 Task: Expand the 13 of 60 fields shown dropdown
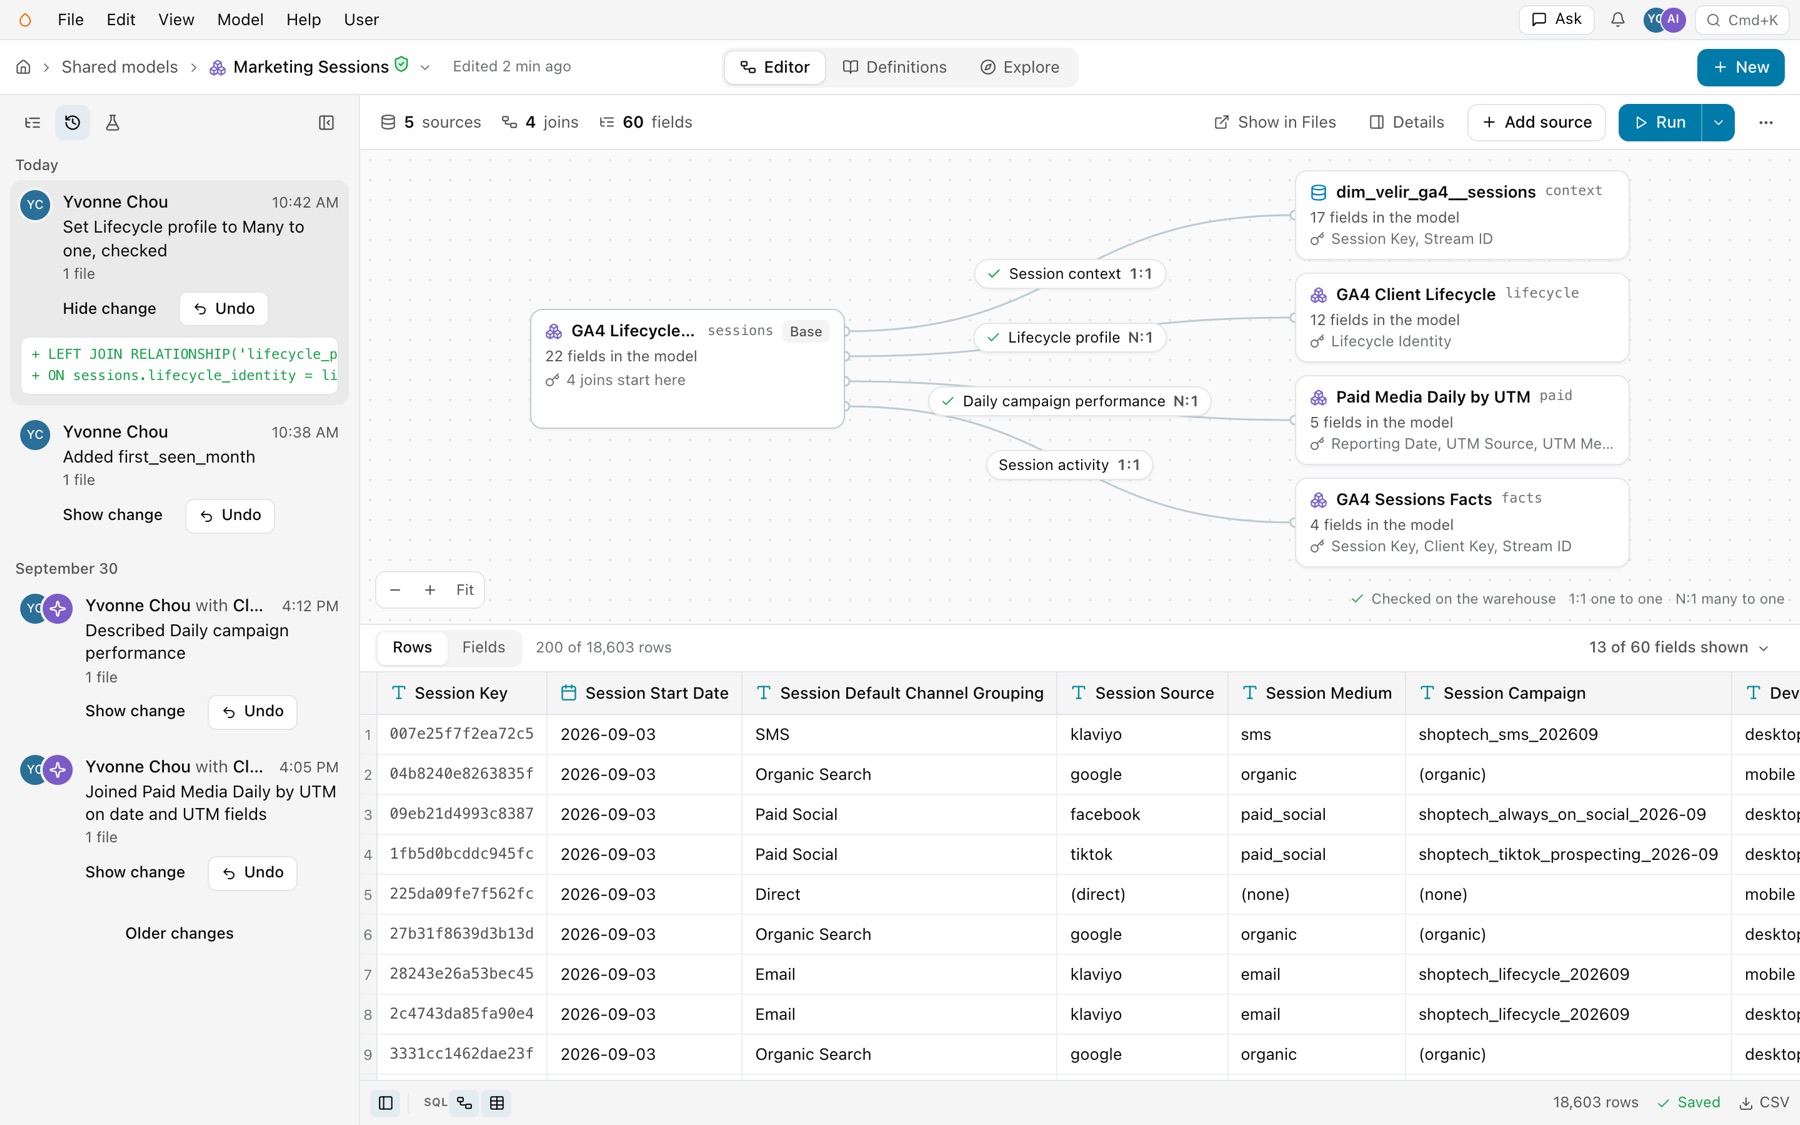coord(1679,647)
